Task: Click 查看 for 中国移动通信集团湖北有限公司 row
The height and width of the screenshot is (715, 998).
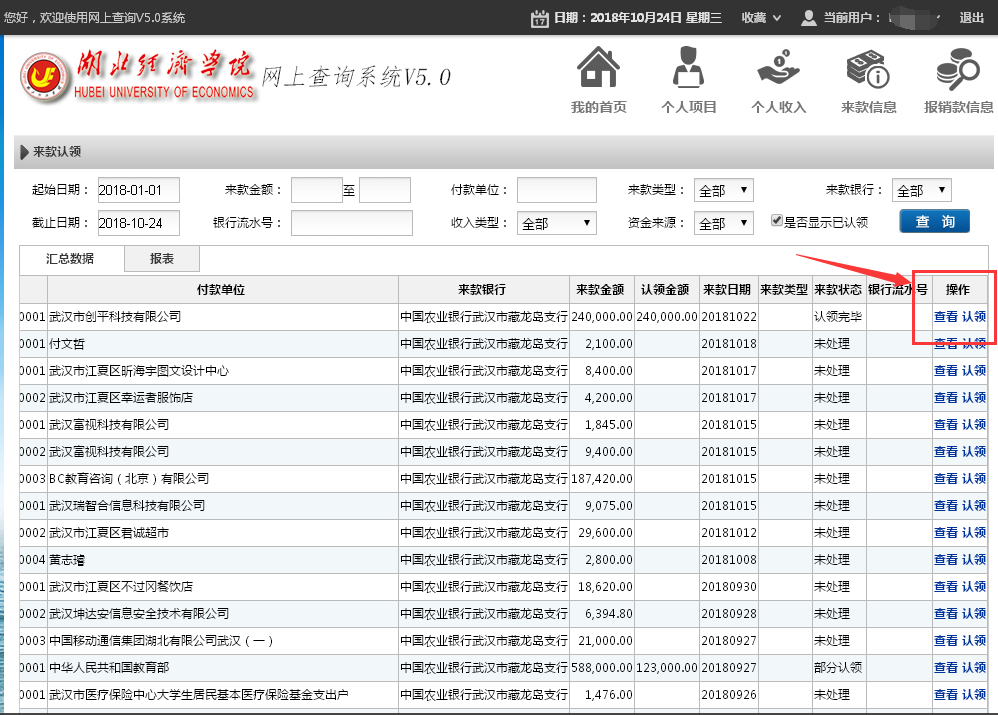Action: [945, 641]
